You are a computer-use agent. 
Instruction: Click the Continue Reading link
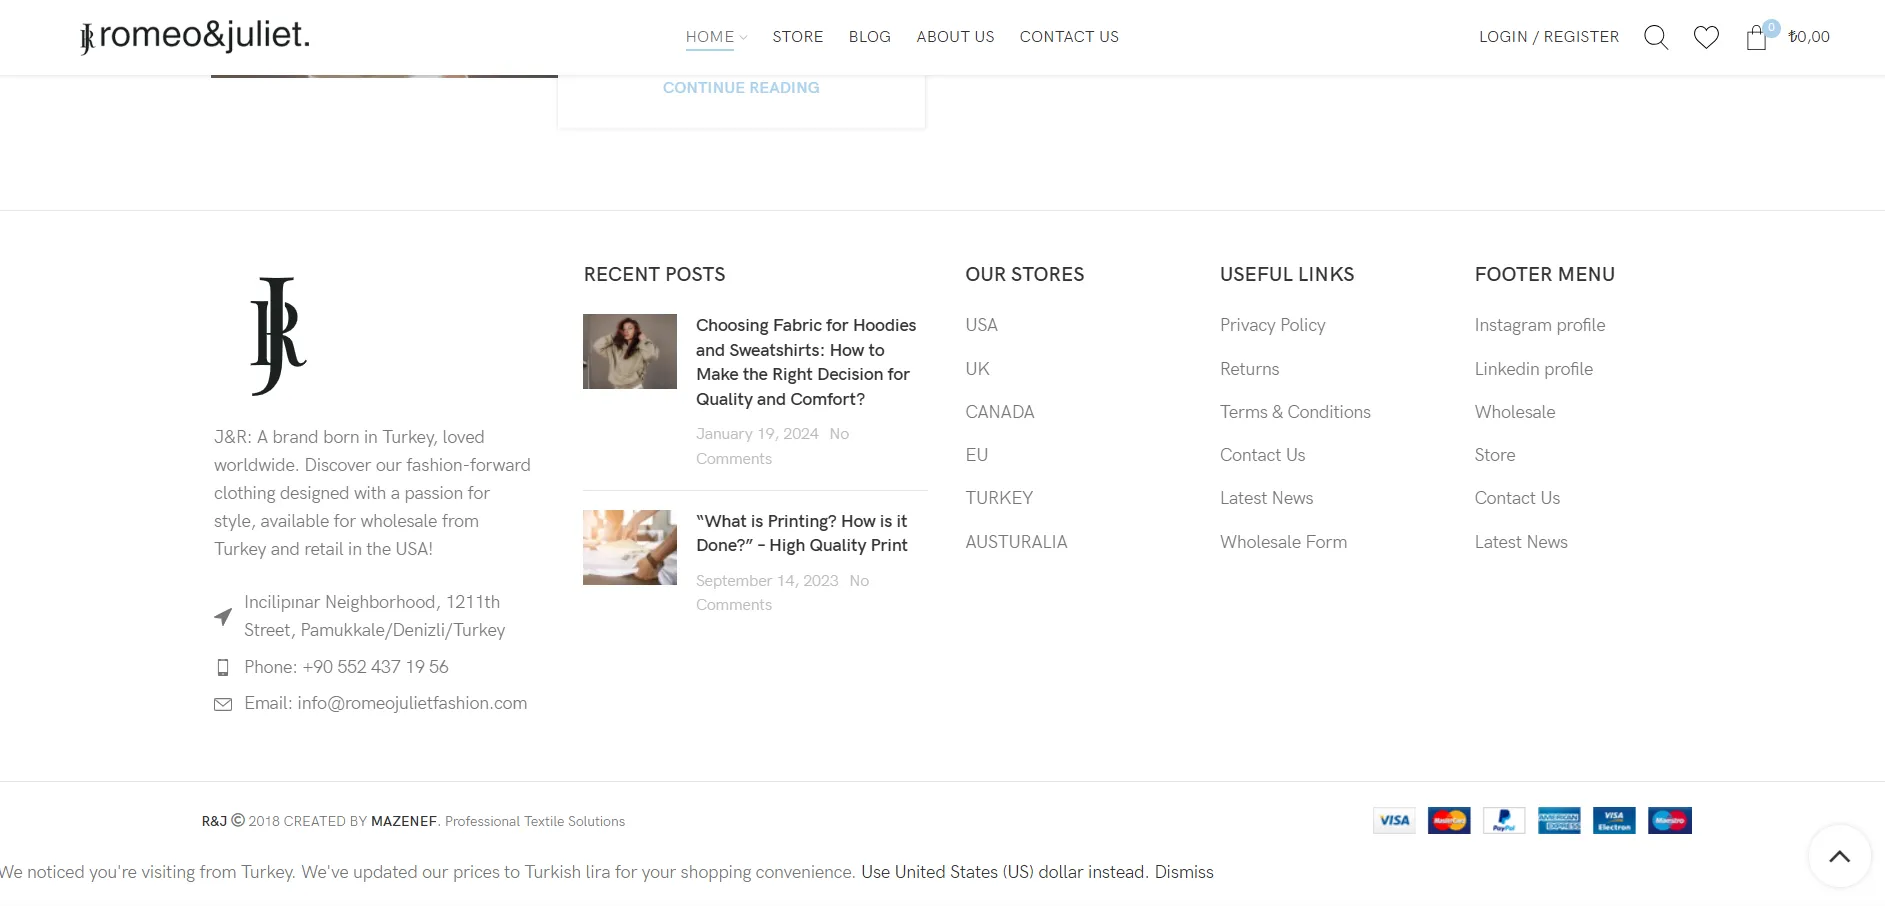pos(740,88)
